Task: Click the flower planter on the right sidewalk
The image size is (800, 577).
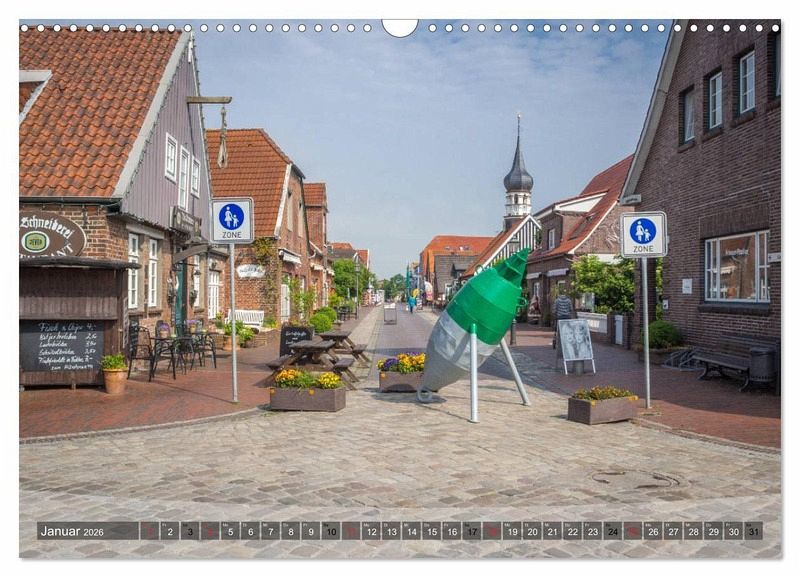Action: click(x=602, y=406)
